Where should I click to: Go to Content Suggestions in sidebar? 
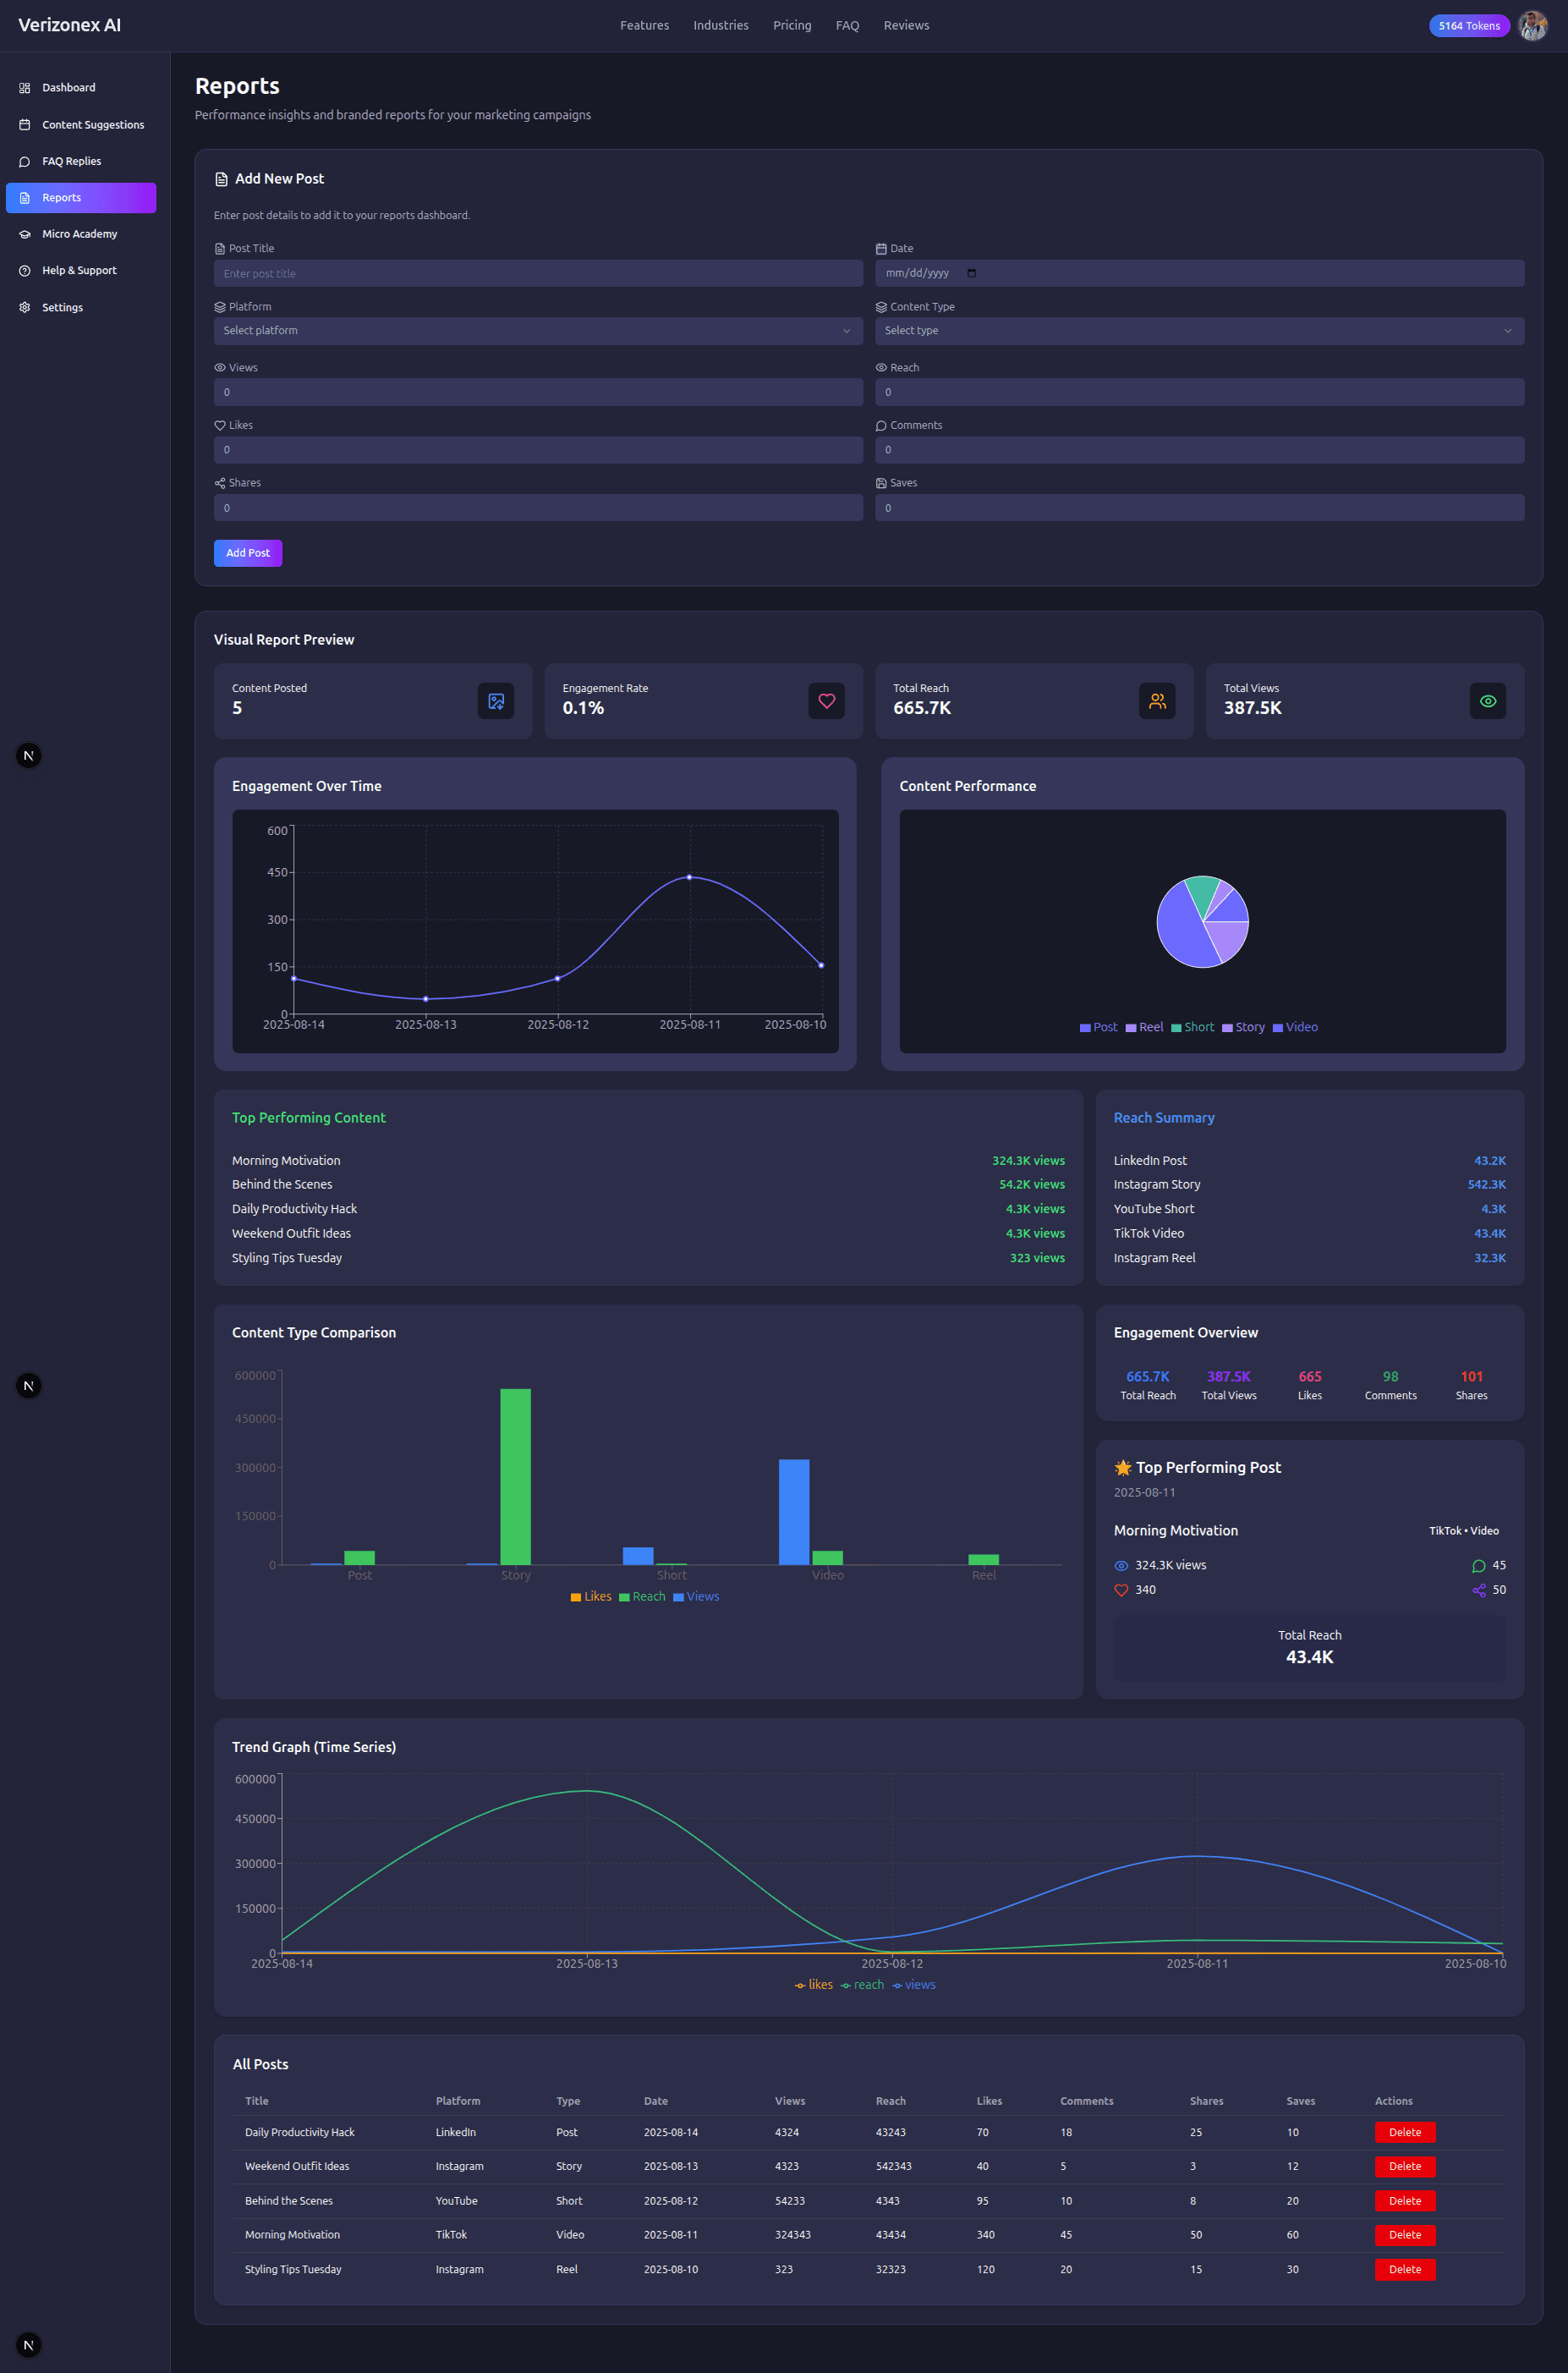[92, 125]
